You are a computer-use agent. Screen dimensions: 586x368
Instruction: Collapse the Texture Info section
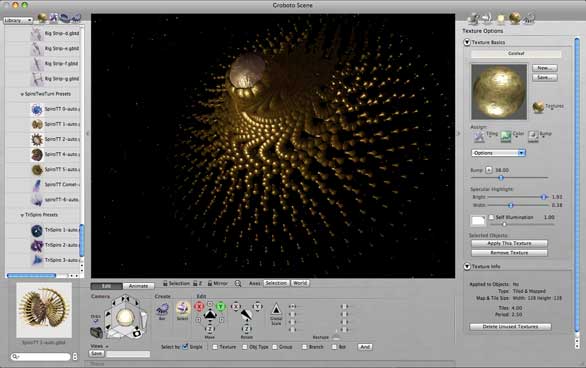coord(467,266)
